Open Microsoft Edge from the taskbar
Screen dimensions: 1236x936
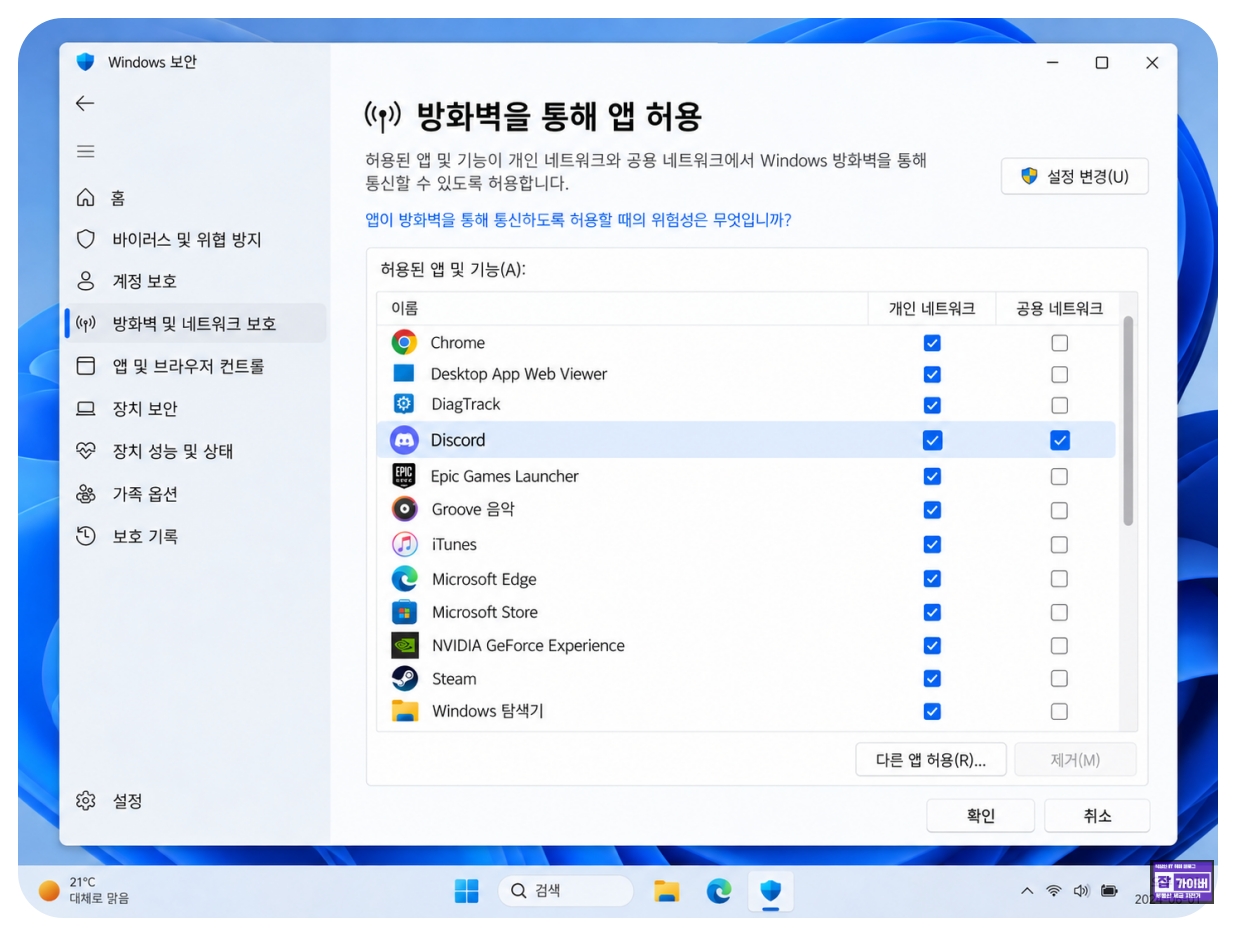click(x=719, y=891)
